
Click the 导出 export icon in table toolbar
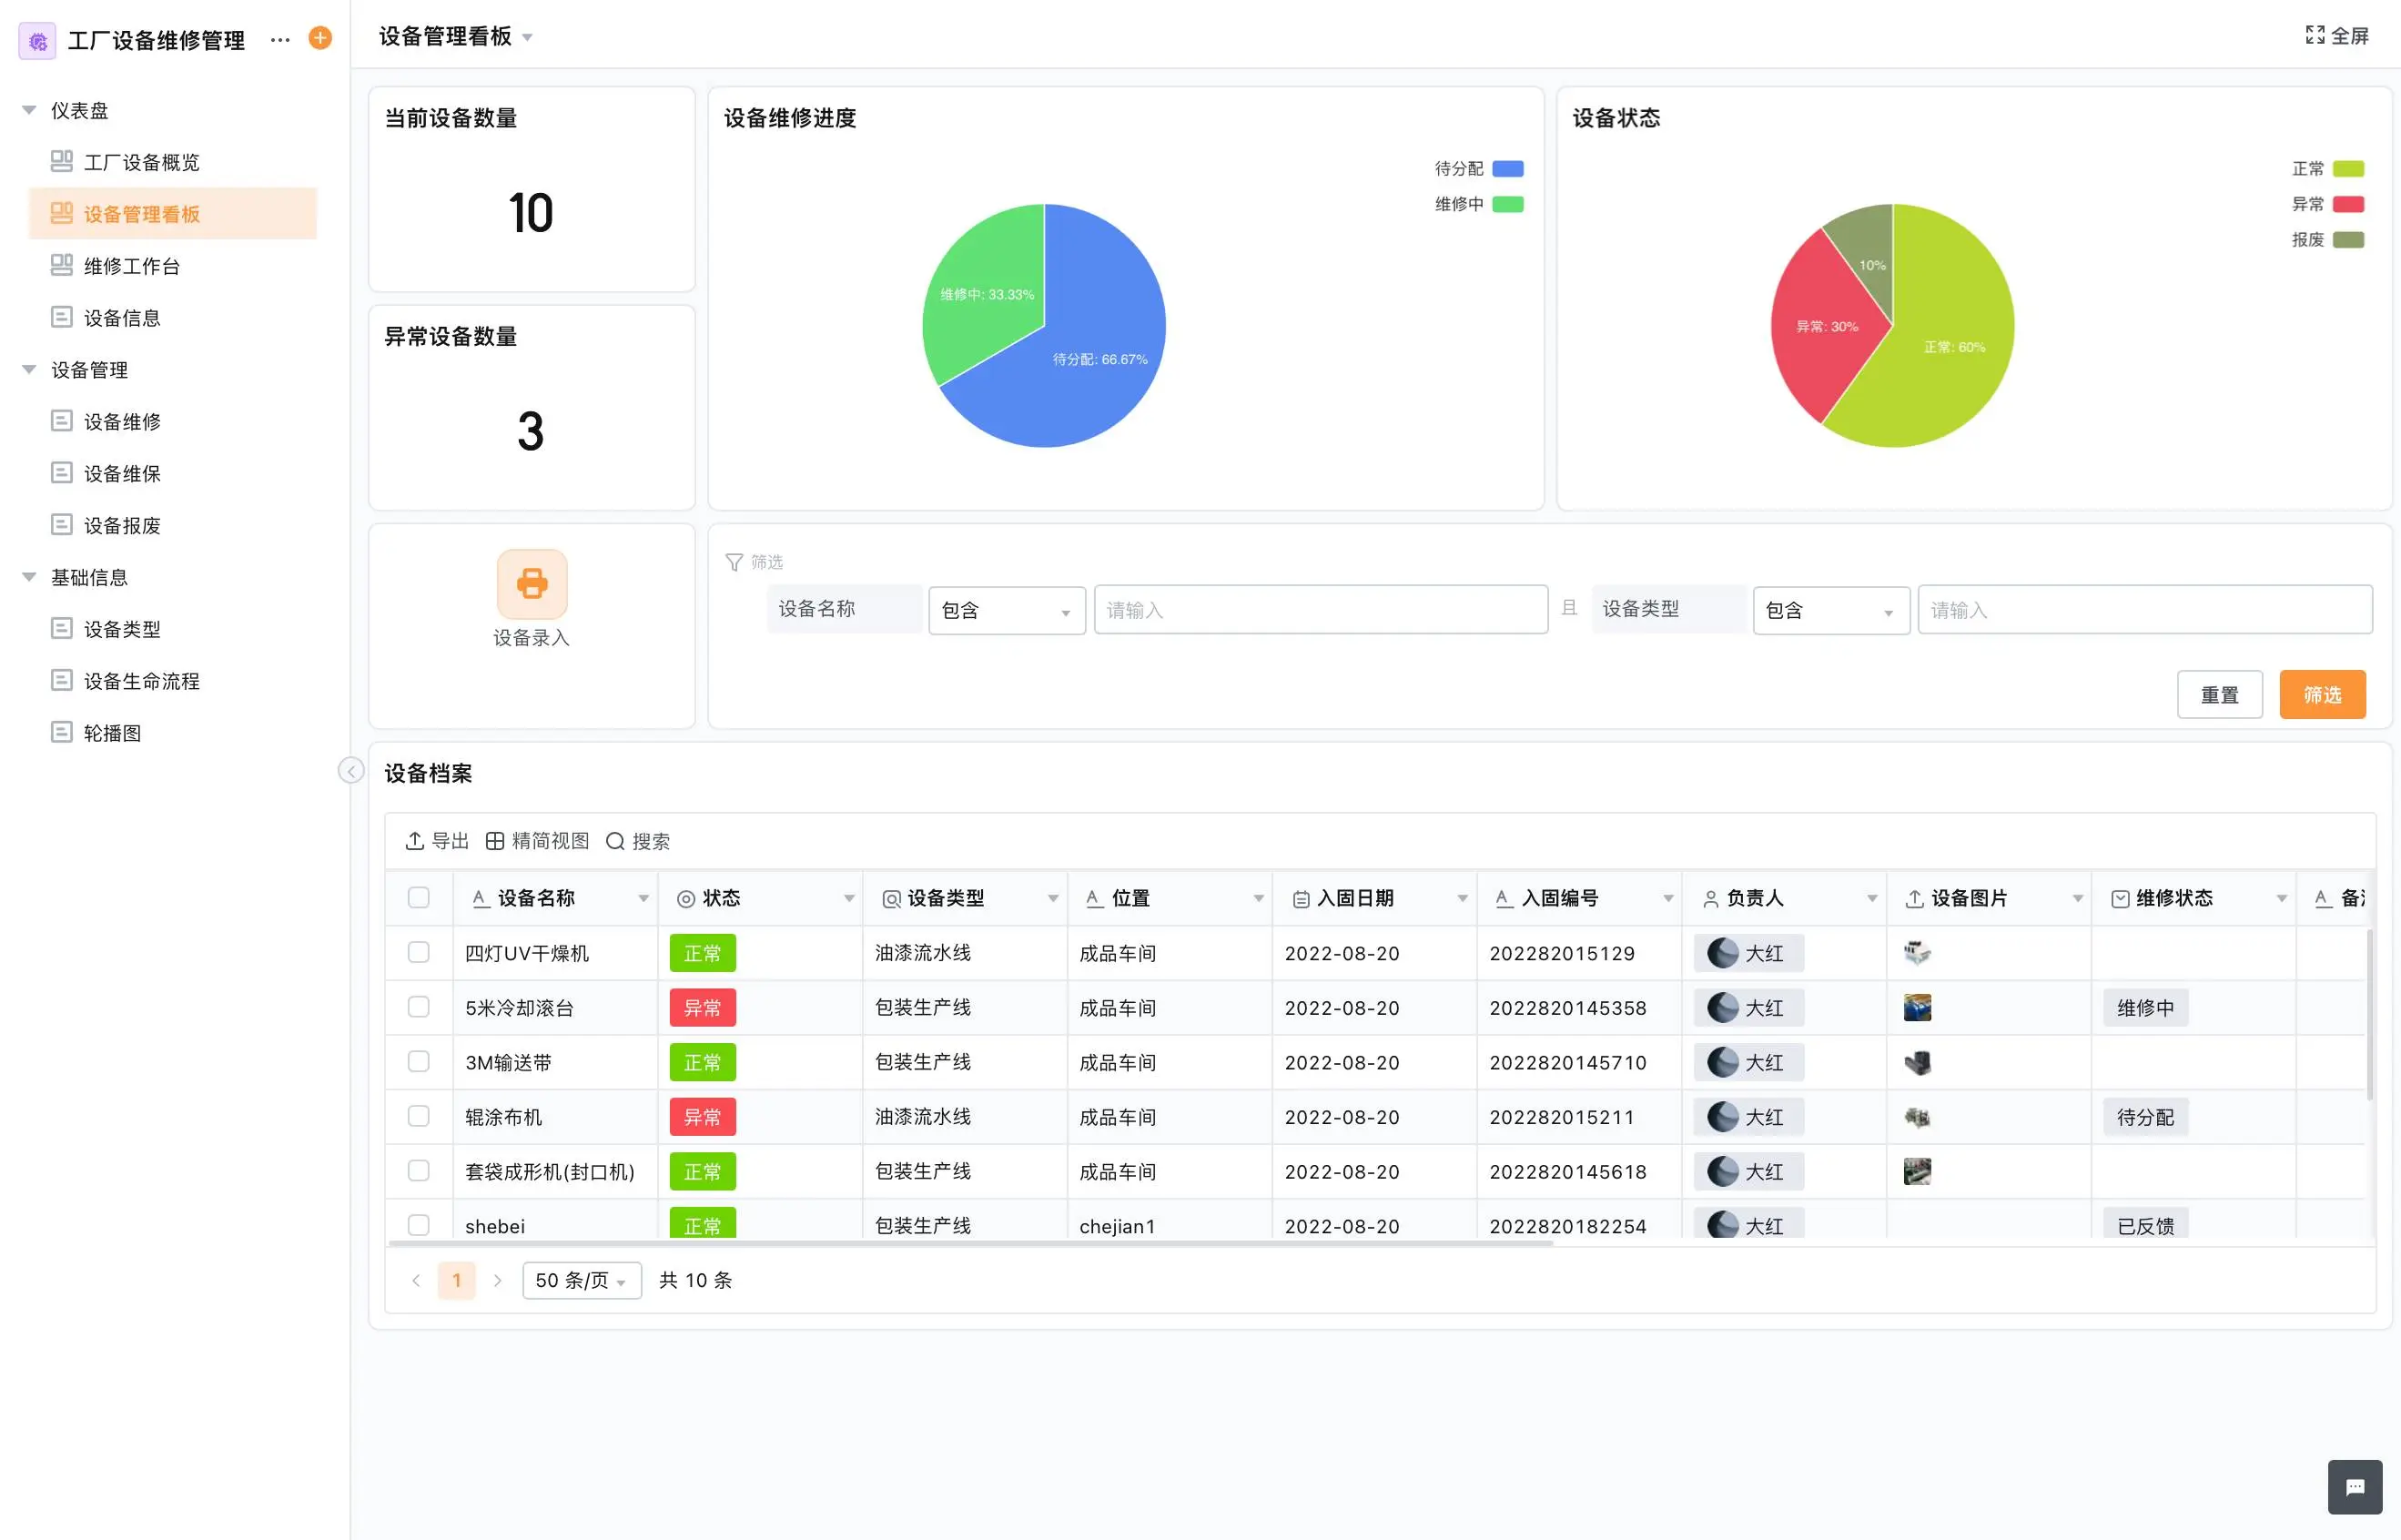point(415,841)
